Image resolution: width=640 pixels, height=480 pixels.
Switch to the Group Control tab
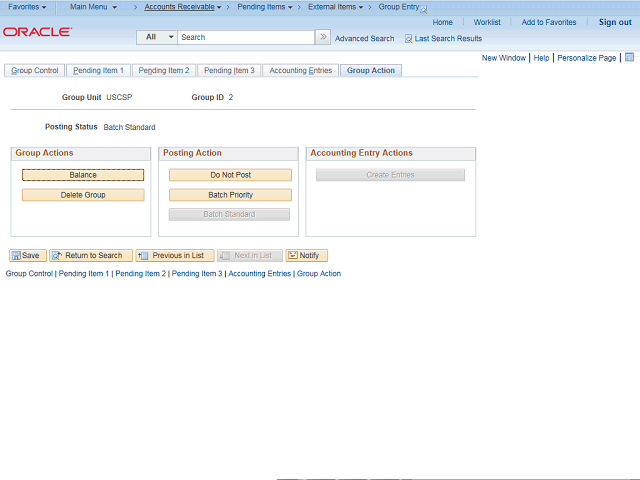35,70
